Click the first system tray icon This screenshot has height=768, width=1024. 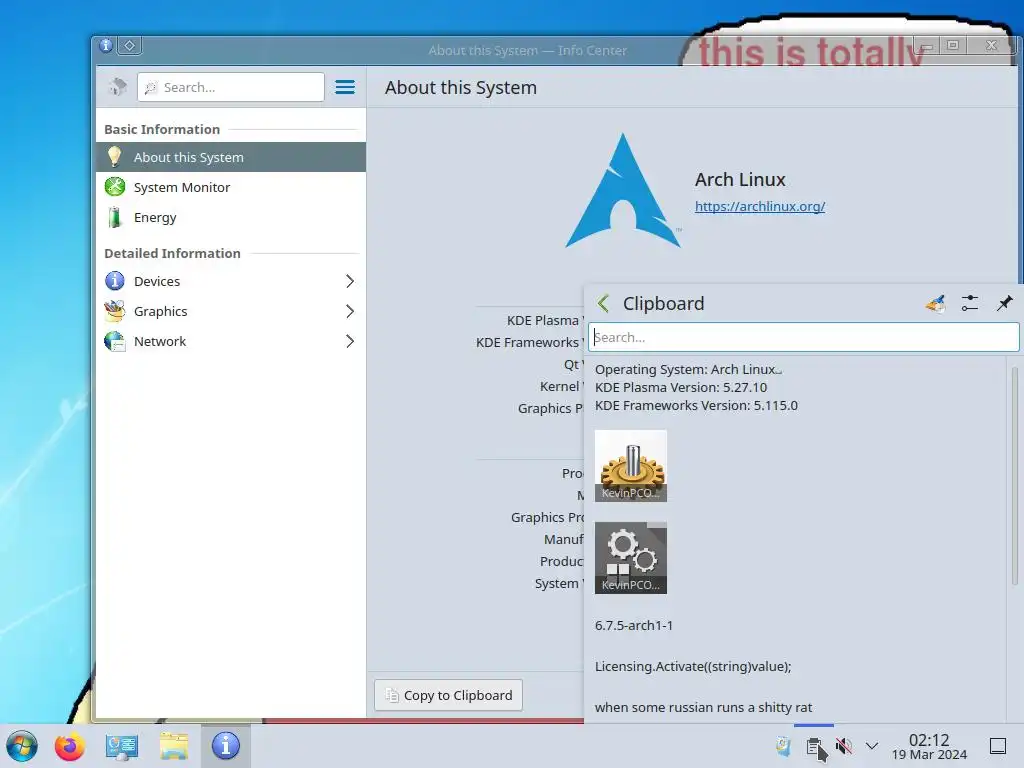[x=784, y=746]
